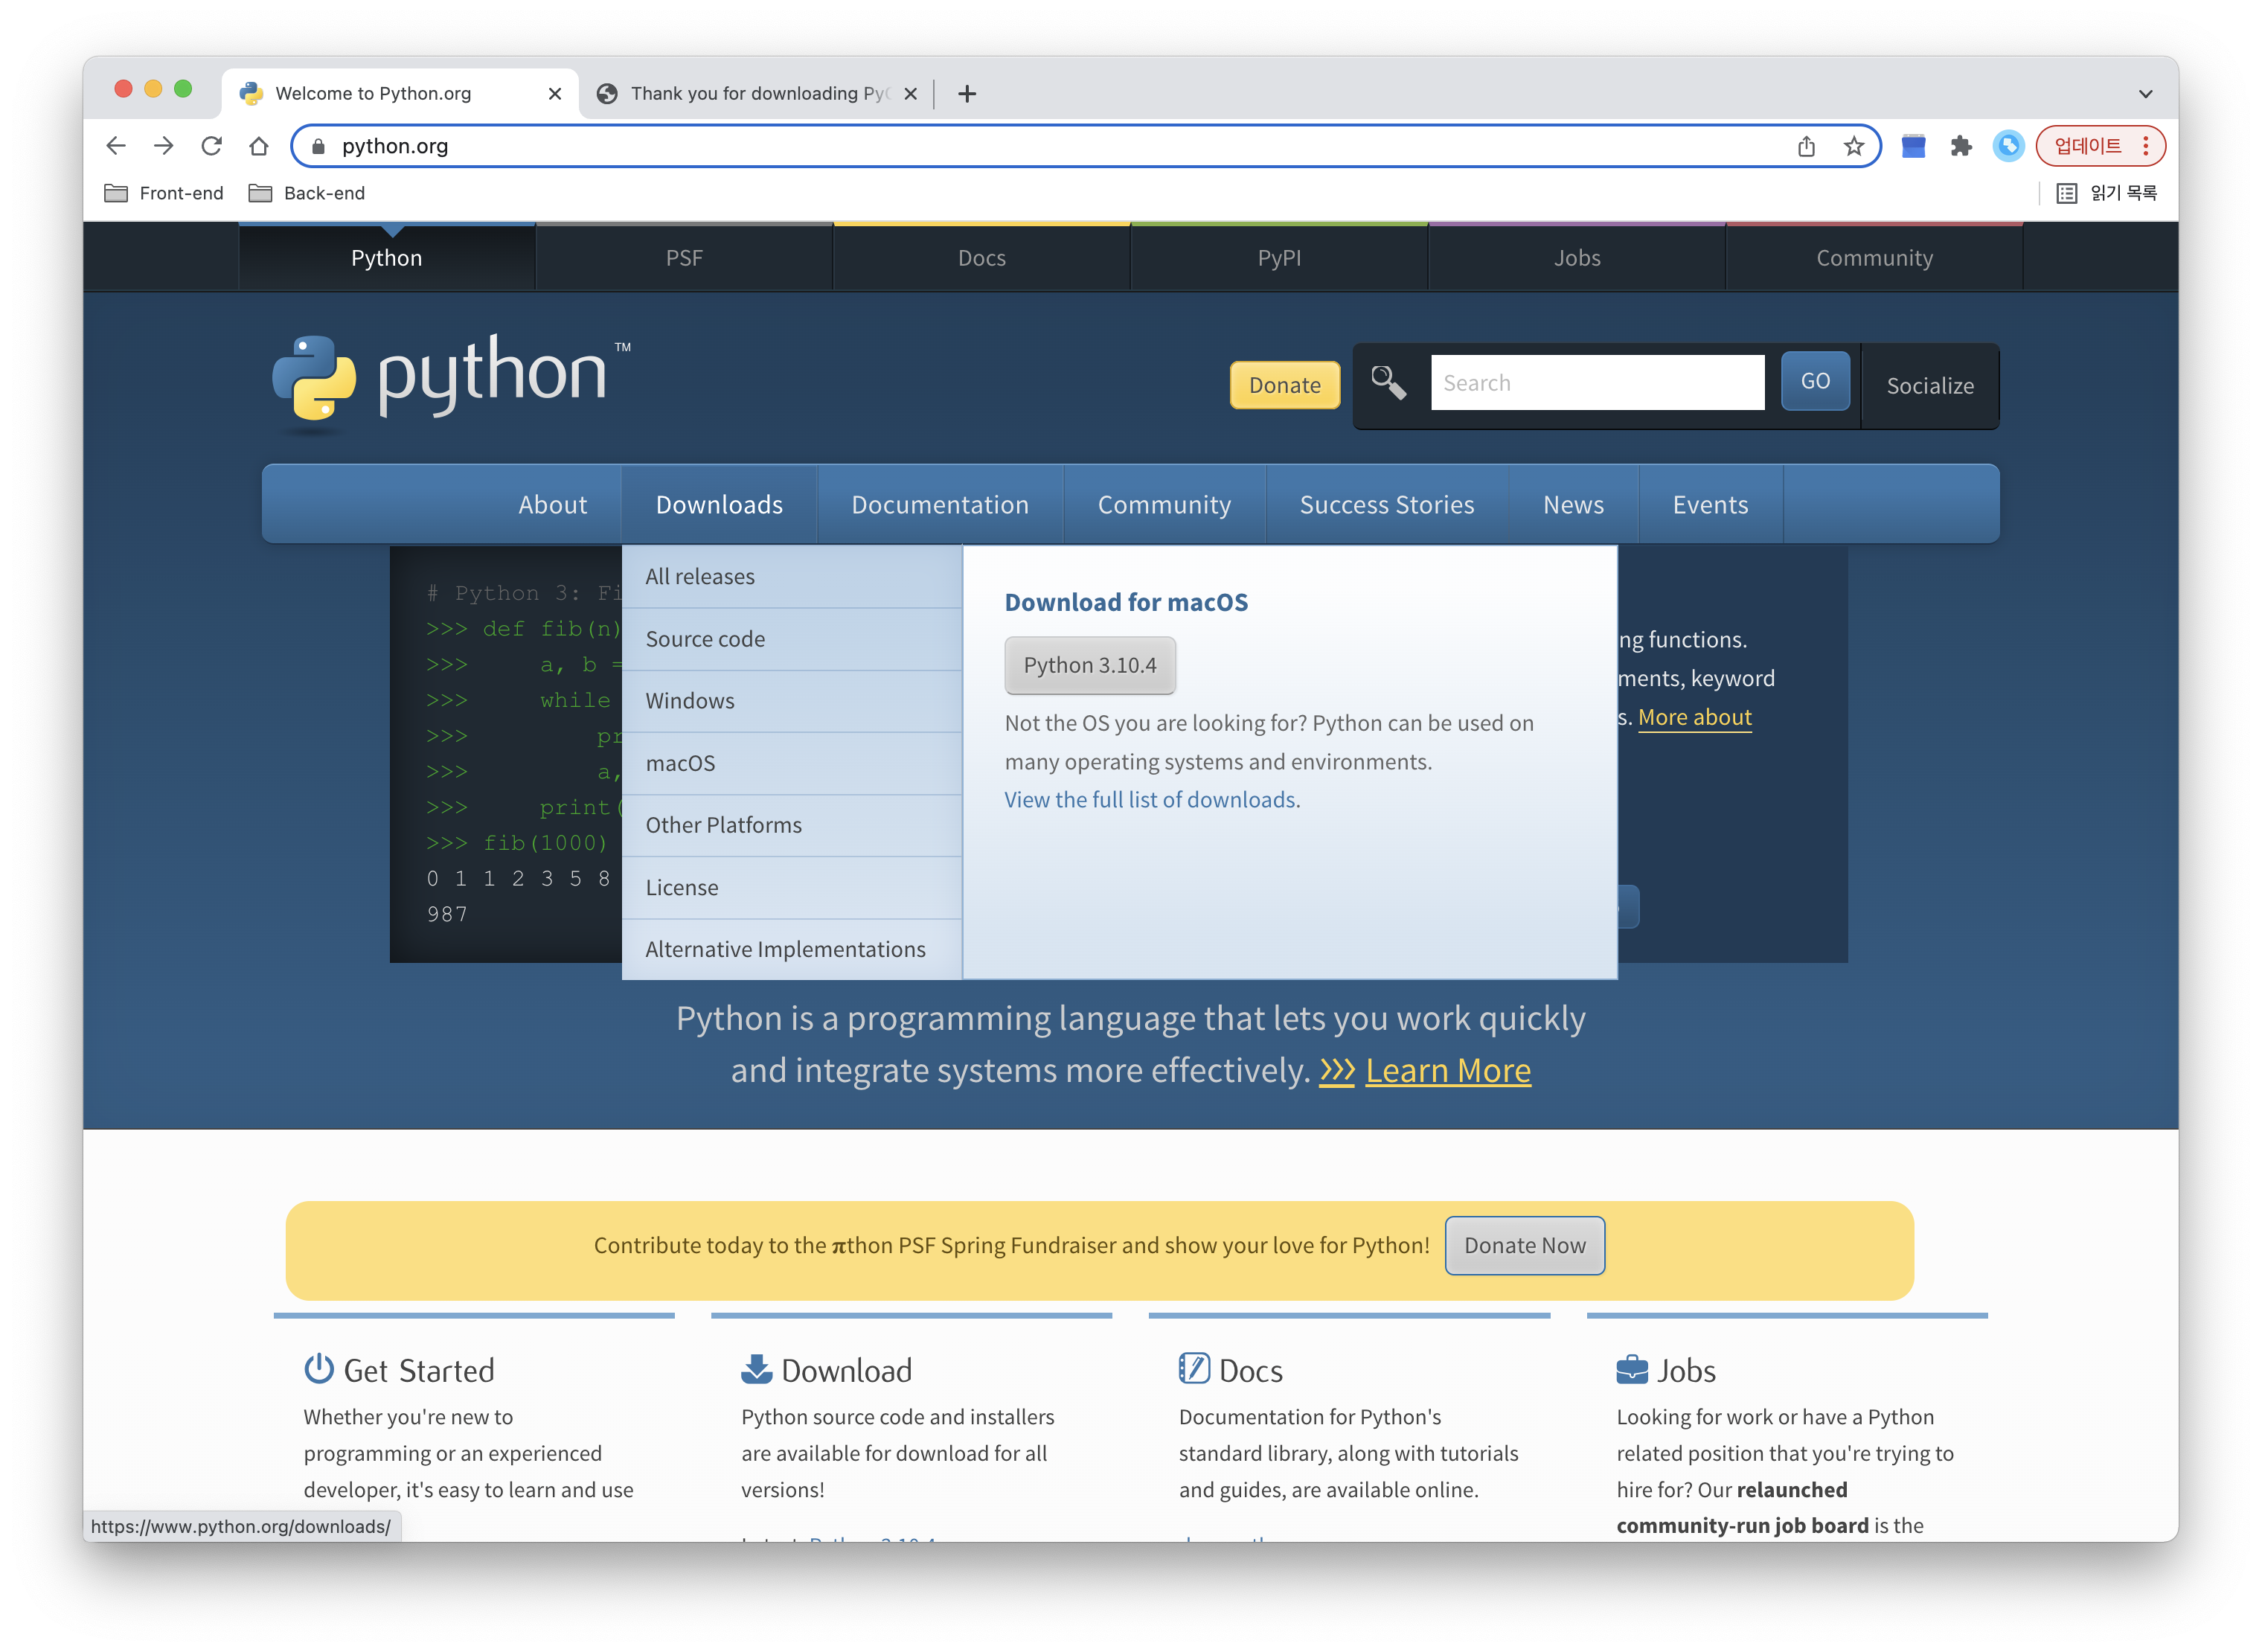
Task: Select the Python top navigation tab
Action: 386,258
